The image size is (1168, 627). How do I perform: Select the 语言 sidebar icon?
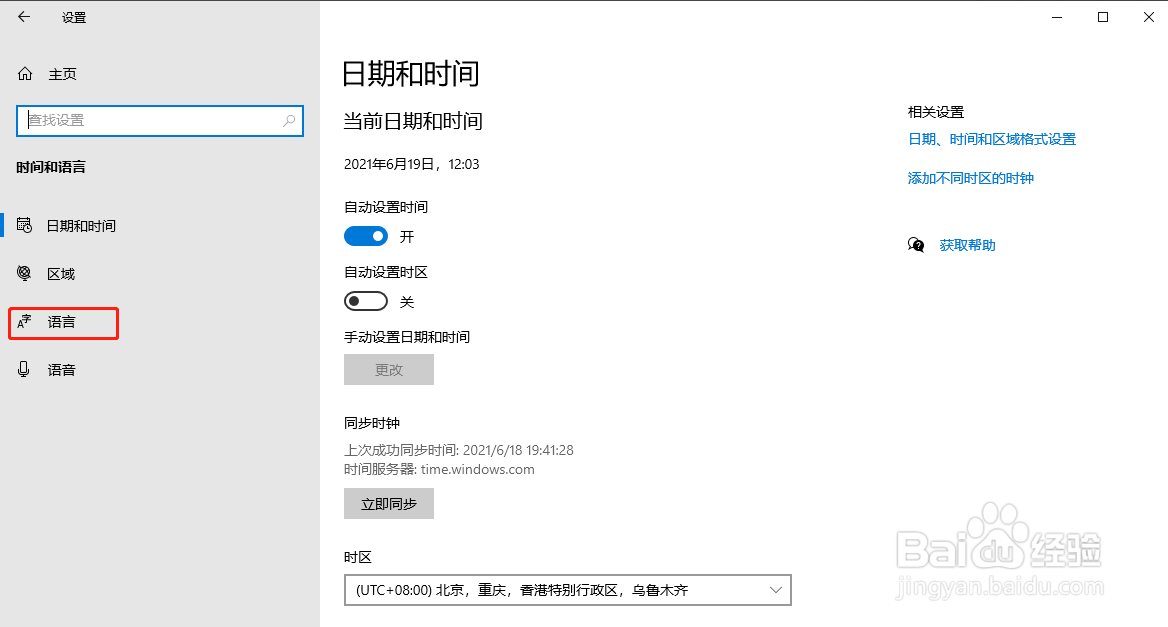[24, 322]
